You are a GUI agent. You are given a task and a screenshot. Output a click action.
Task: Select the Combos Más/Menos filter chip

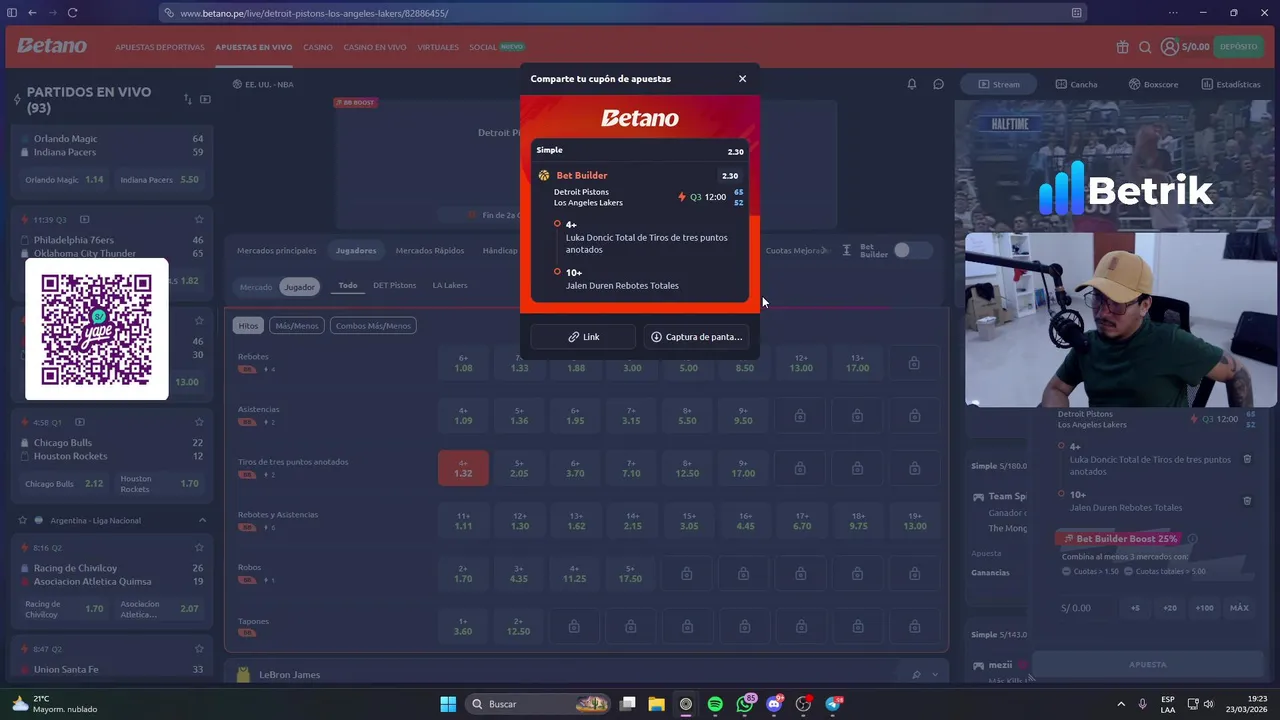pos(373,325)
